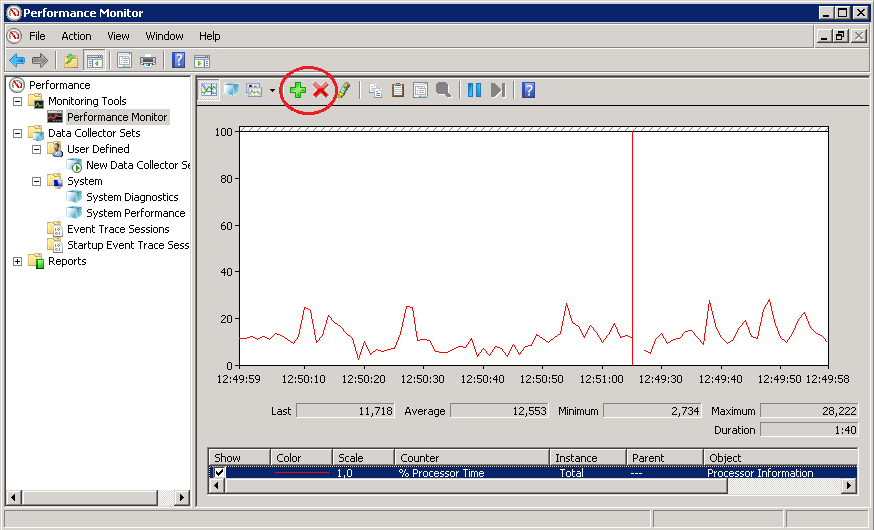Screen dimensions: 874x530
Task: Select System folder in tree
Action: (85, 181)
